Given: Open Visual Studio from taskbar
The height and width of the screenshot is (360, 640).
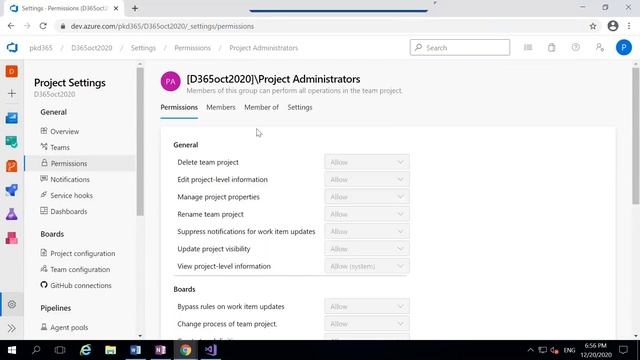Looking at the screenshot, I should pos(211,350).
